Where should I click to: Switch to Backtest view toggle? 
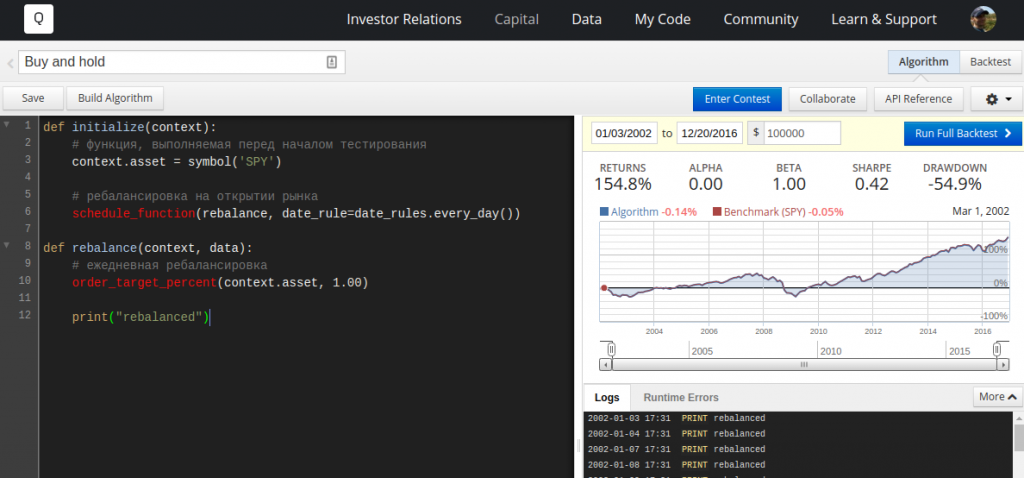click(x=990, y=62)
